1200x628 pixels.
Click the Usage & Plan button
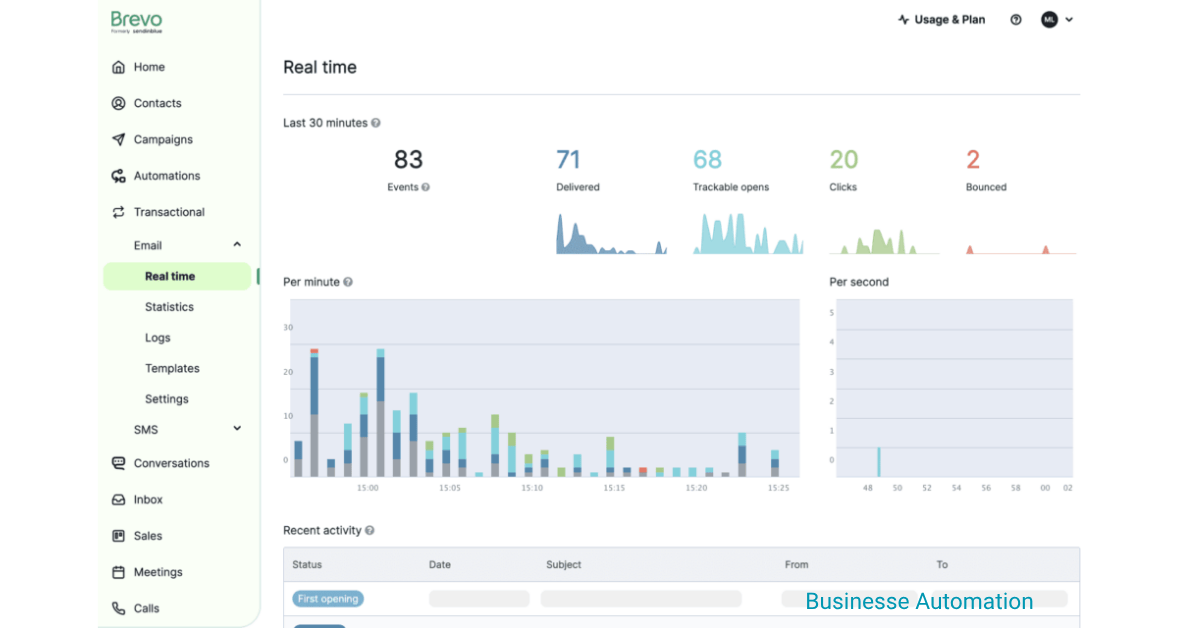point(941,19)
